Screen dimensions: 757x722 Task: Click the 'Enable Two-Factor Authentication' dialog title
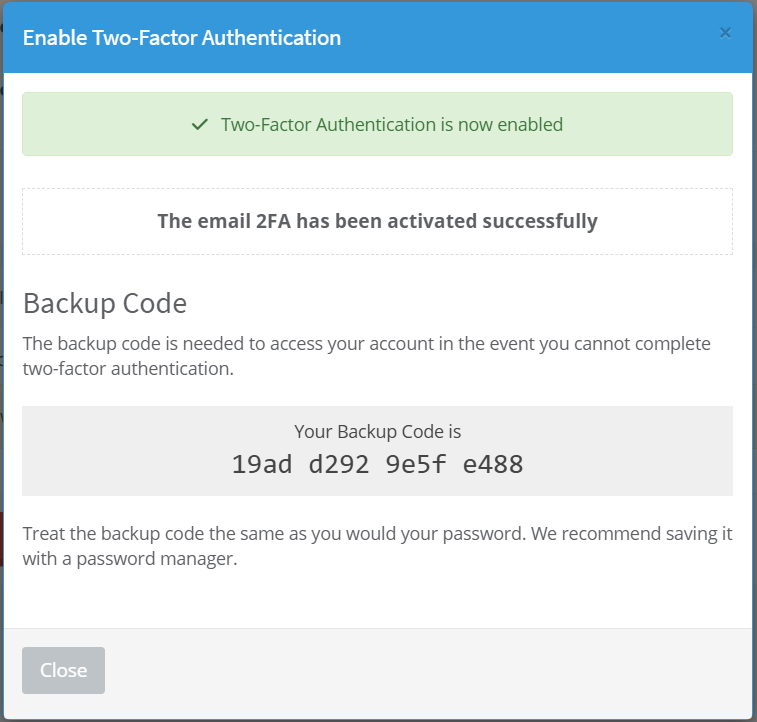(182, 38)
